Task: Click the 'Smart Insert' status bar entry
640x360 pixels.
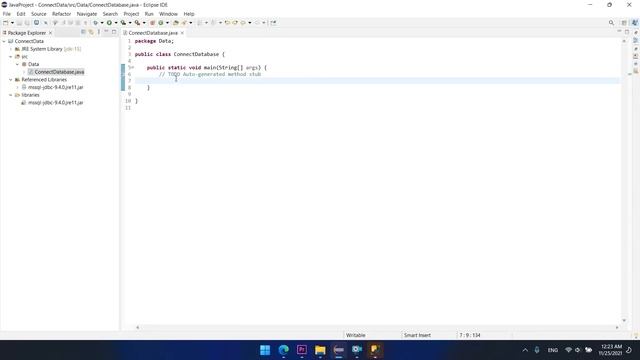Action: pyautogui.click(x=417, y=335)
